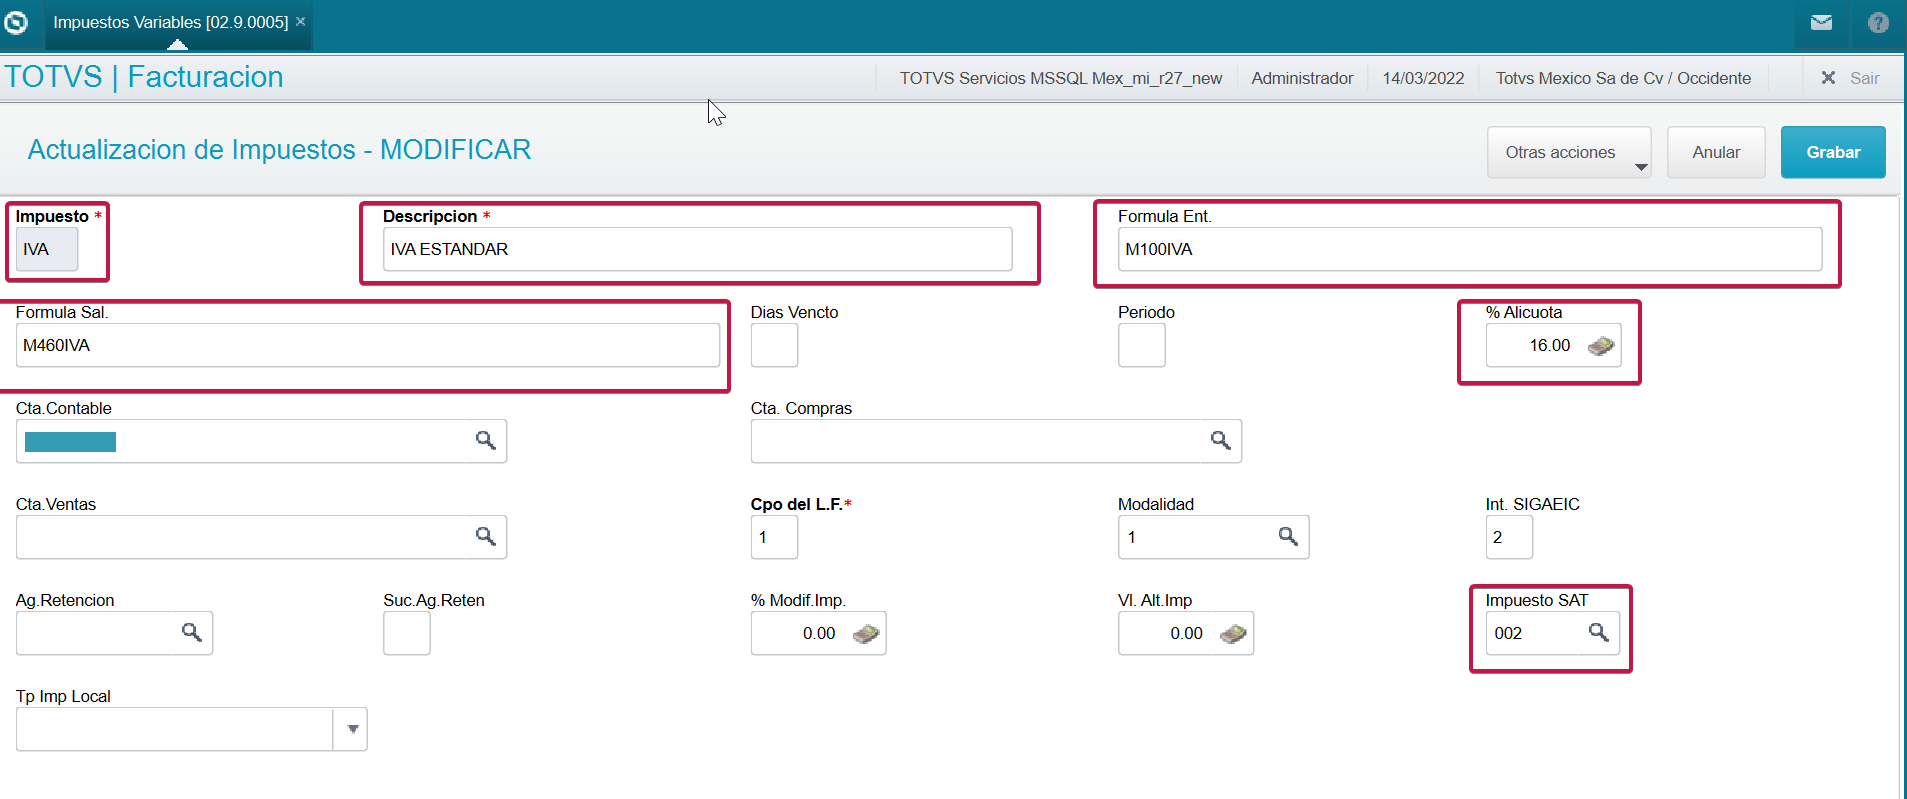
Task: Click the Suc.Ag.Reten input box
Action: coord(406,633)
